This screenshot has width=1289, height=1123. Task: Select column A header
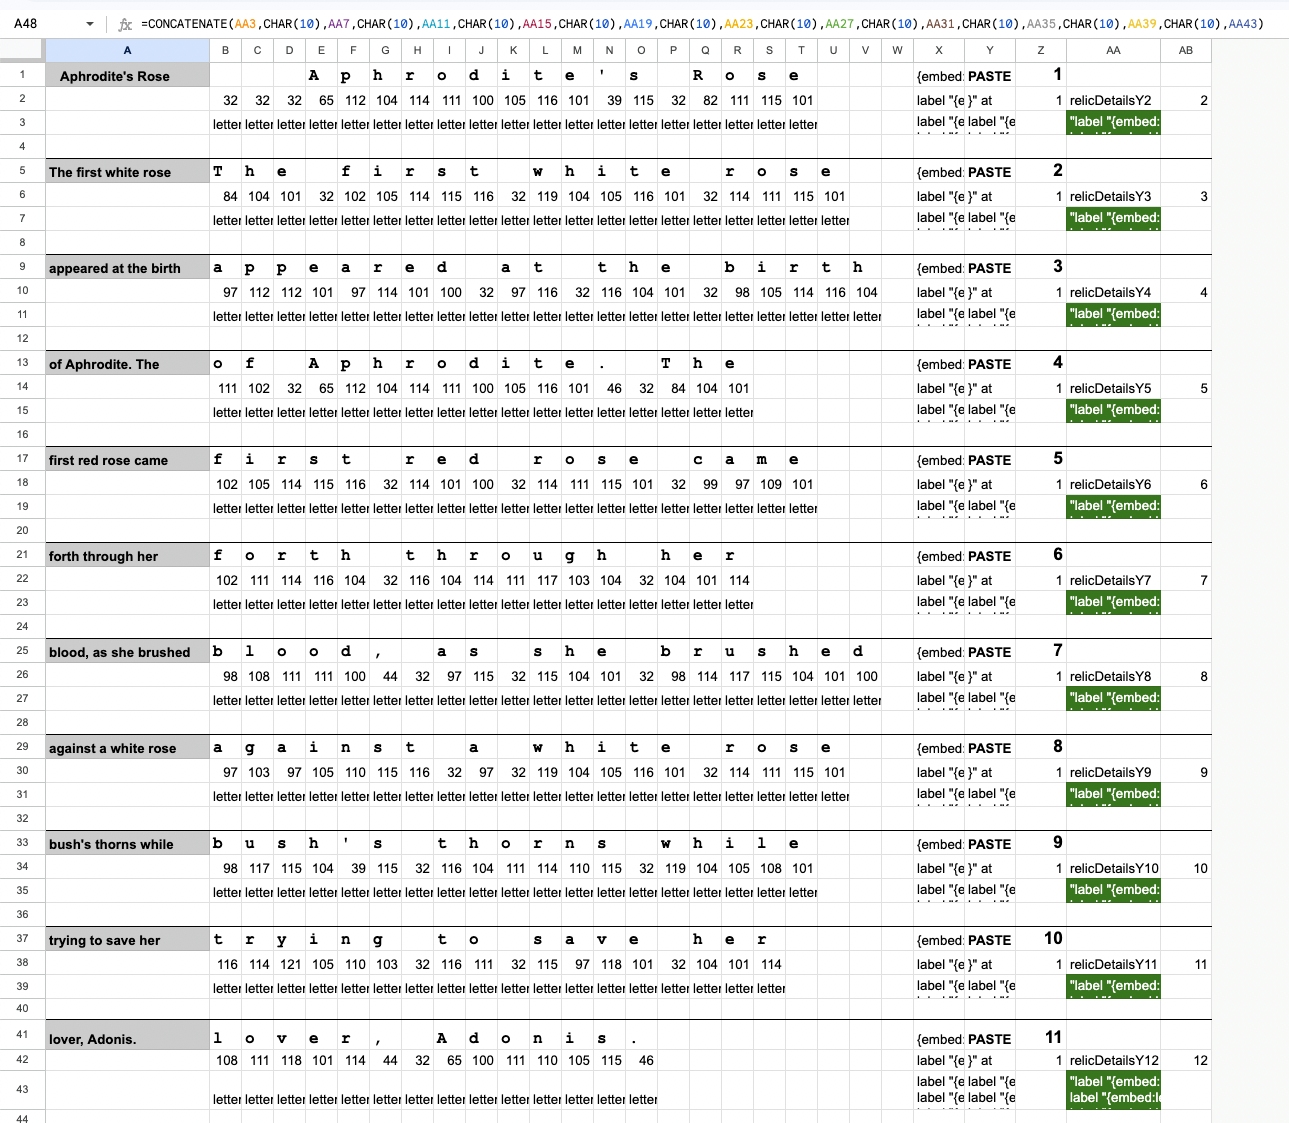pyautogui.click(x=127, y=50)
